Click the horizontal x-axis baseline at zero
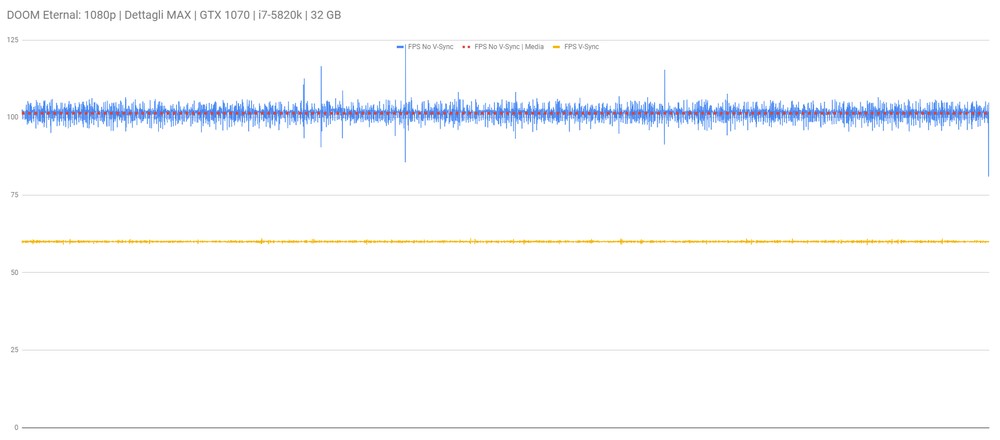This screenshot has width=1000, height=440. tap(505, 427)
